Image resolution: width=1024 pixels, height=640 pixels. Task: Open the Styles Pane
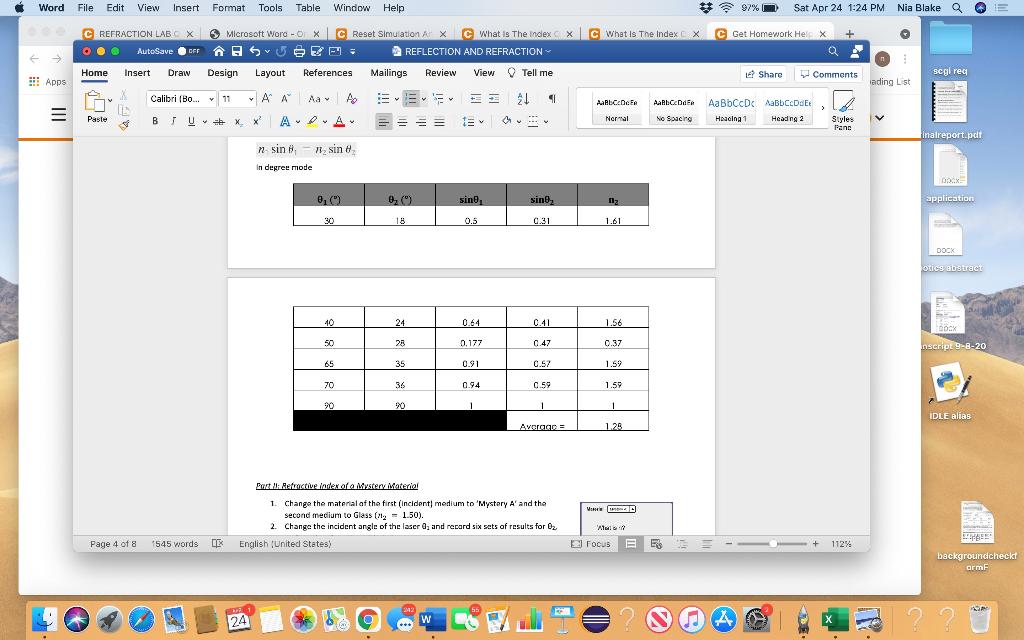[x=843, y=110]
